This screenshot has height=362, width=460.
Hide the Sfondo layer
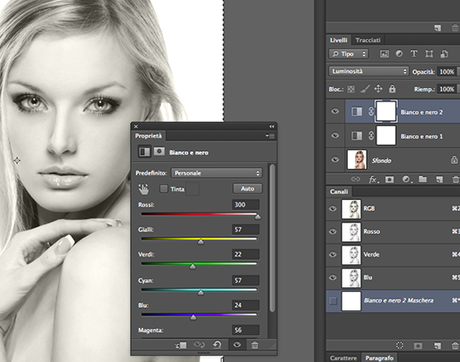(335, 160)
